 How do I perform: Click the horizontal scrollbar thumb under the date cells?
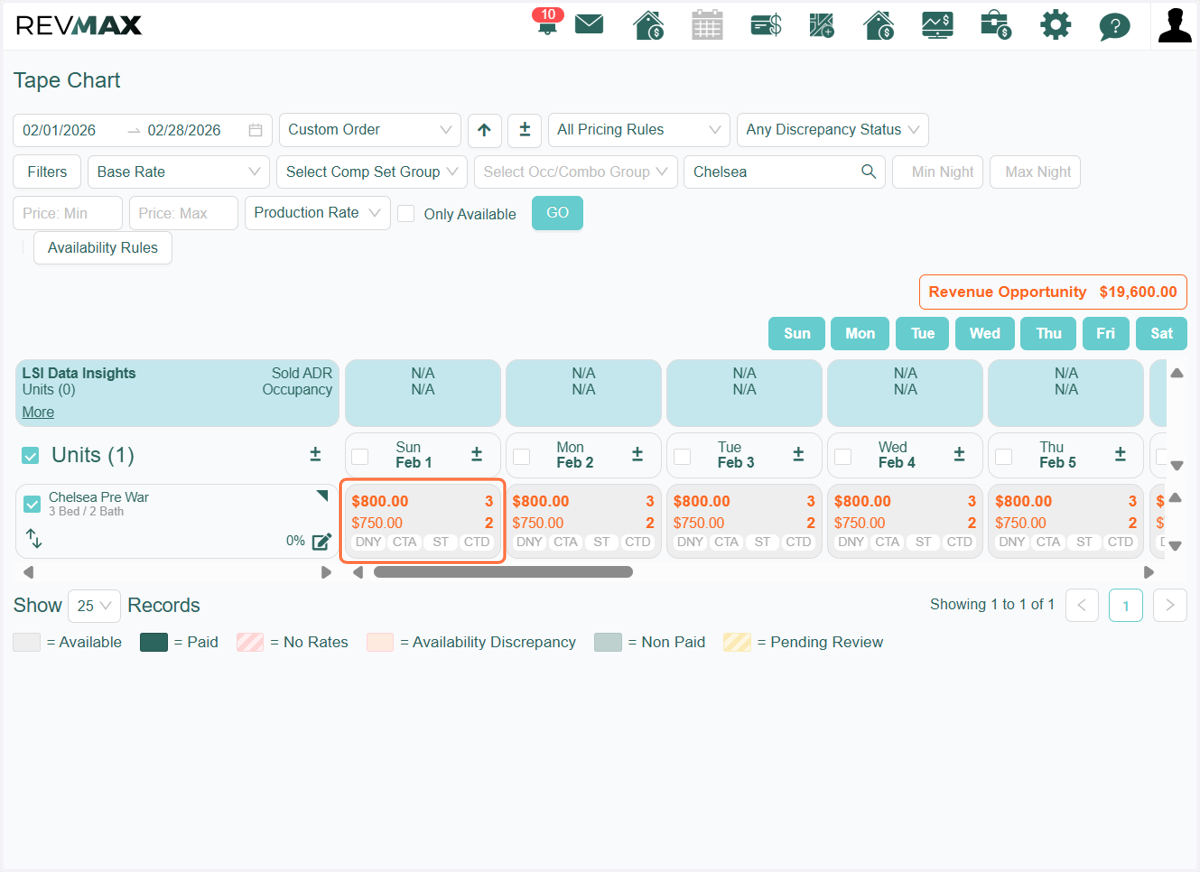point(503,573)
